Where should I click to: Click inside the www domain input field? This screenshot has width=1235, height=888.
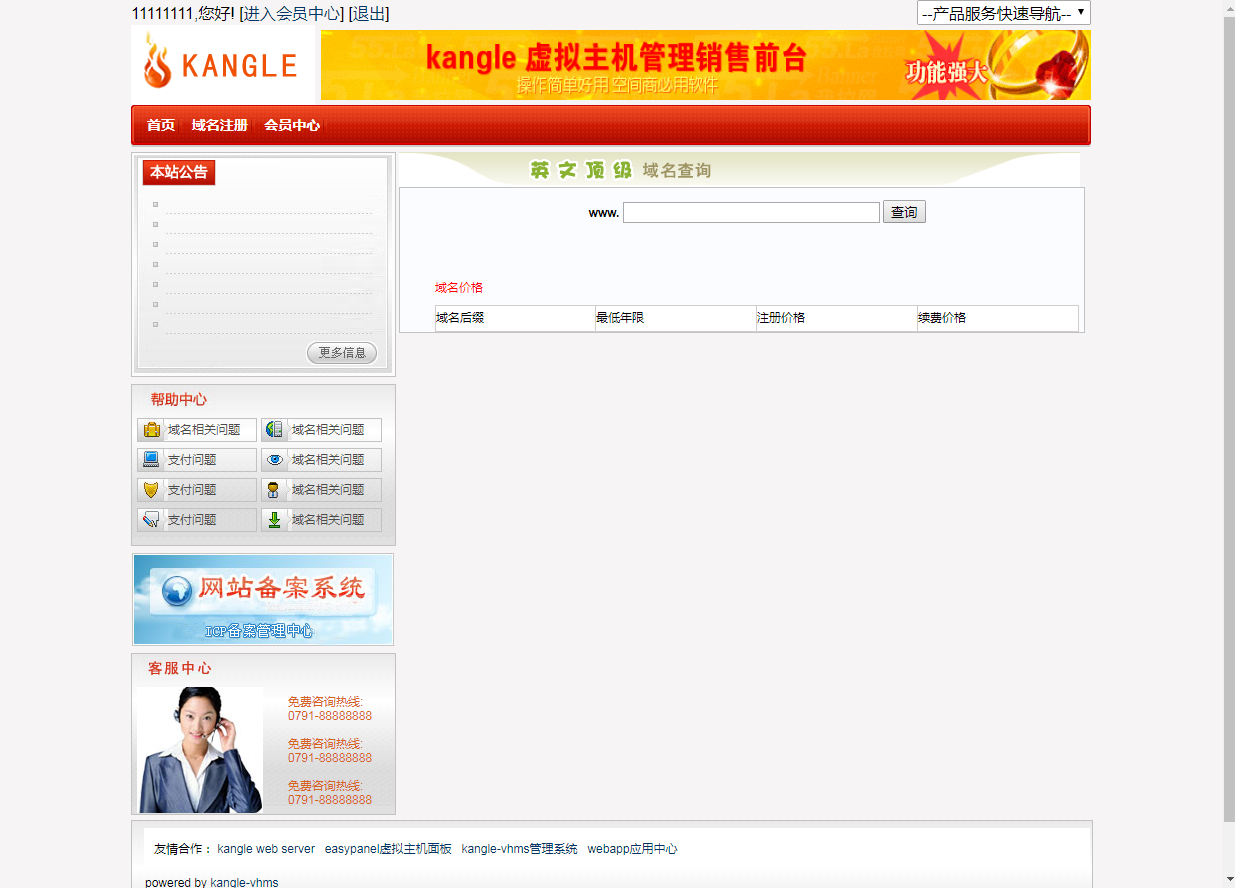(750, 211)
